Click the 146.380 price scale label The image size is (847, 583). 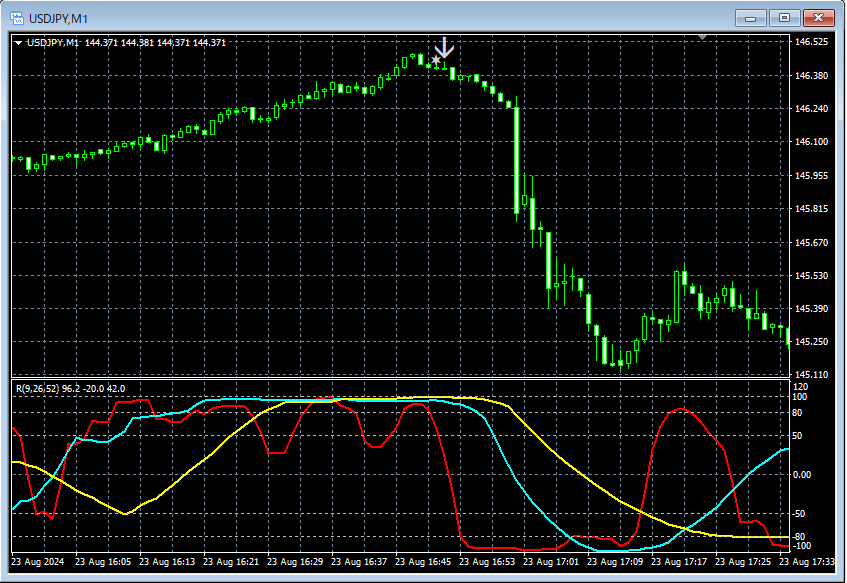(x=811, y=76)
